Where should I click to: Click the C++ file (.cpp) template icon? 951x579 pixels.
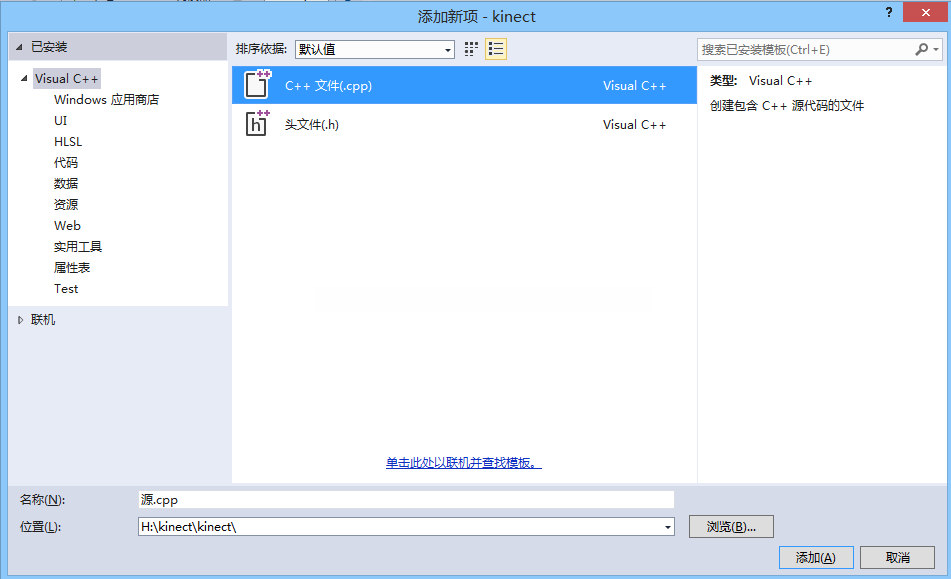click(257, 85)
